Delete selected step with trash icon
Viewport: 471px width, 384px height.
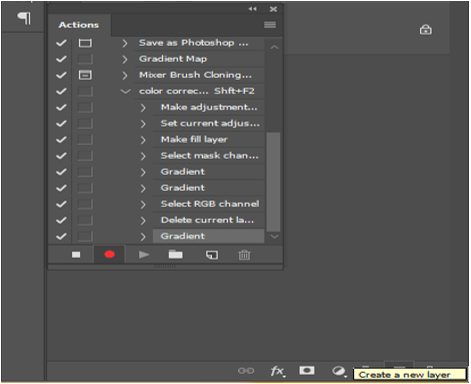[x=244, y=255]
